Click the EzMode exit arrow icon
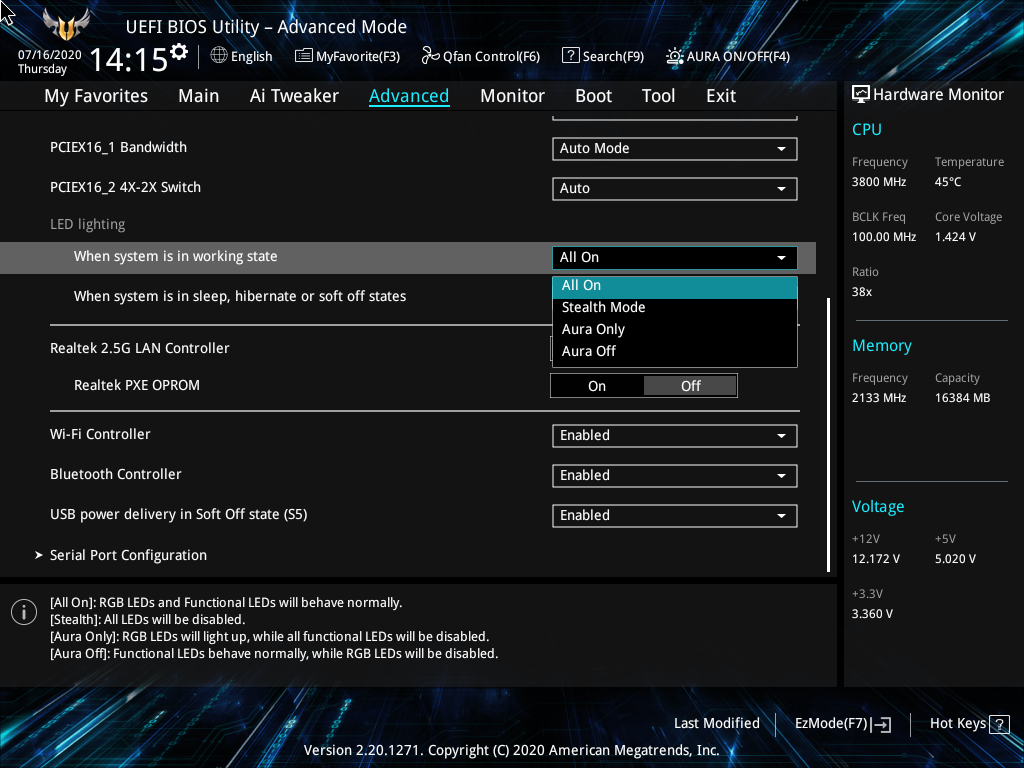 pyautogui.click(x=881, y=724)
